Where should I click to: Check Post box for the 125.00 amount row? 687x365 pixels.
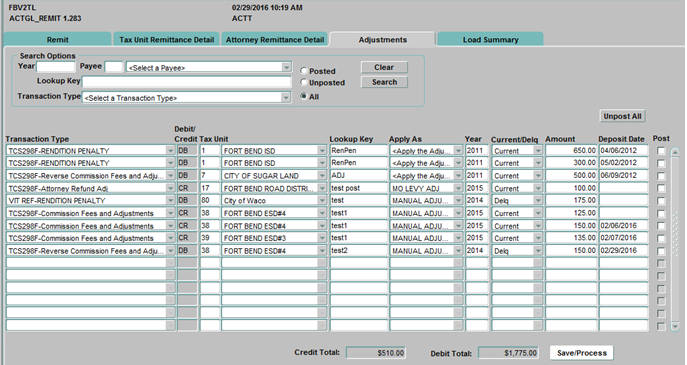pos(661,213)
